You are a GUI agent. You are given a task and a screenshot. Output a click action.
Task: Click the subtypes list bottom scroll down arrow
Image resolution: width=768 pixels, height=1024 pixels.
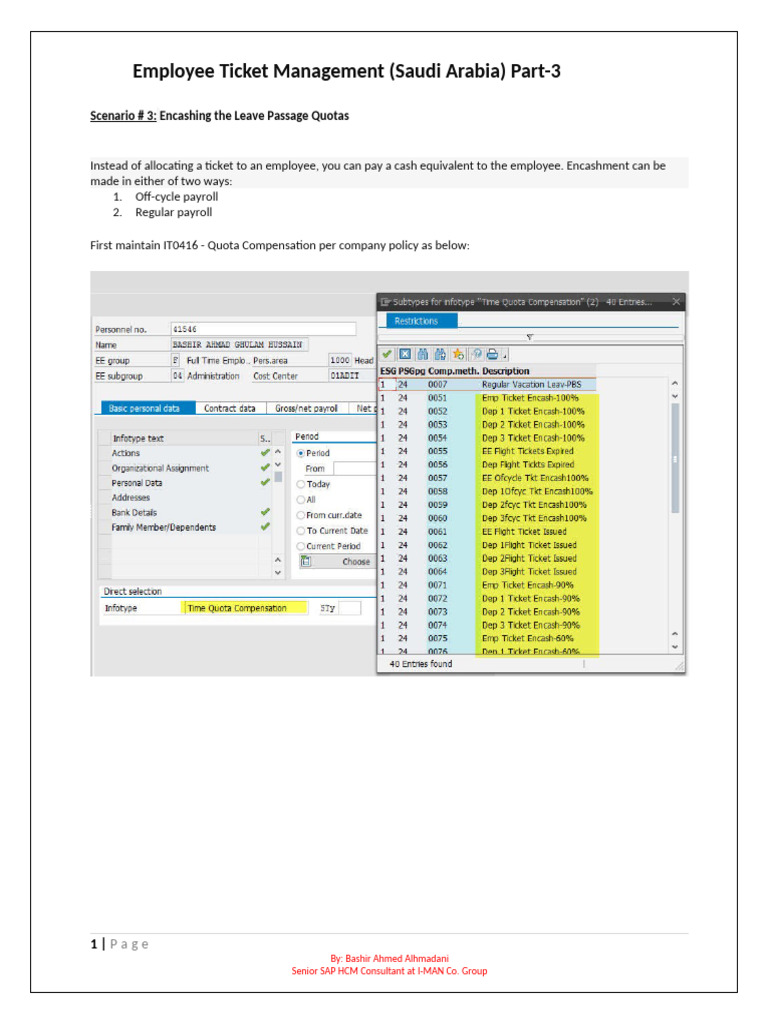(x=675, y=647)
